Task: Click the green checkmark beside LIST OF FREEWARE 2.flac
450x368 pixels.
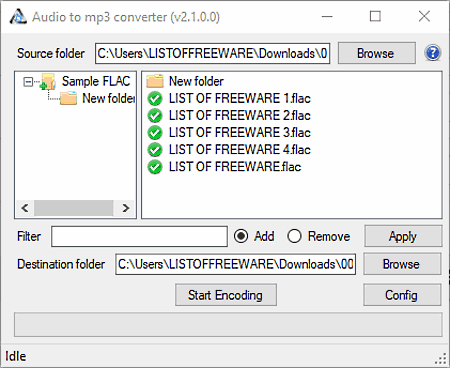Action: [155, 116]
